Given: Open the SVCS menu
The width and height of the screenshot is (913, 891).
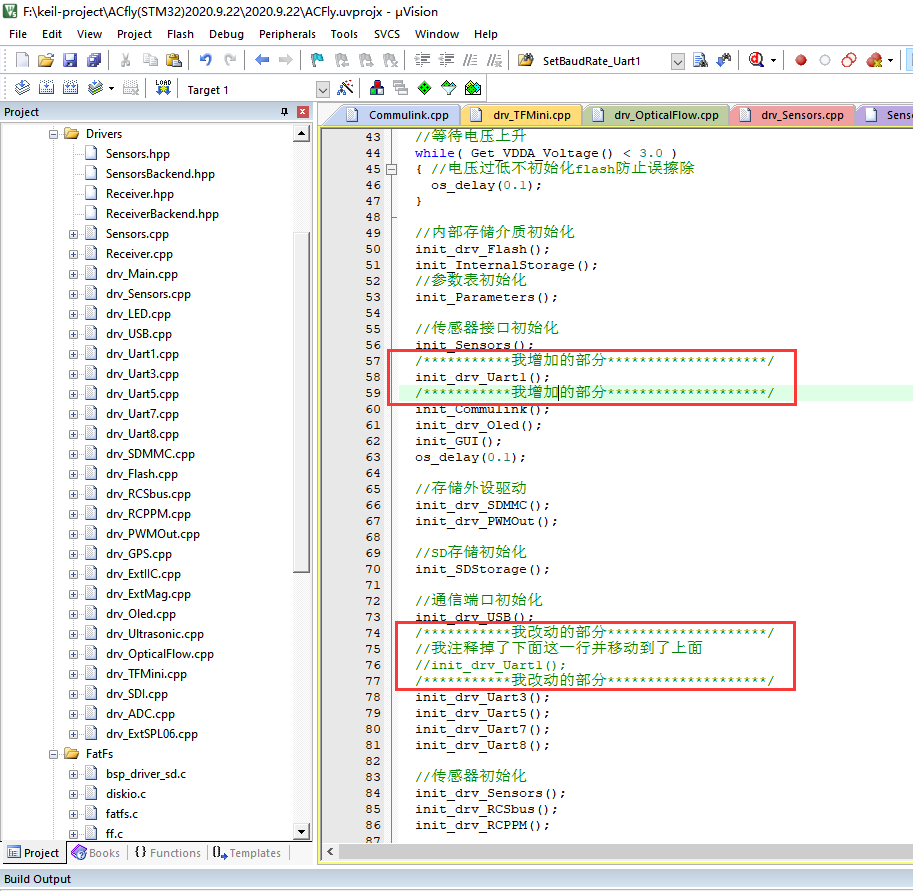Looking at the screenshot, I should [x=387, y=34].
